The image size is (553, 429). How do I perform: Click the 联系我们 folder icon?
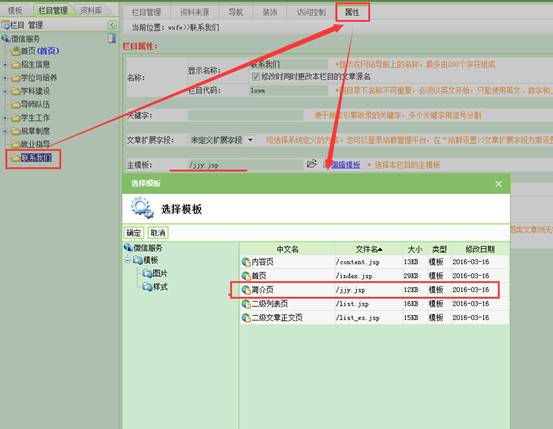[16, 158]
